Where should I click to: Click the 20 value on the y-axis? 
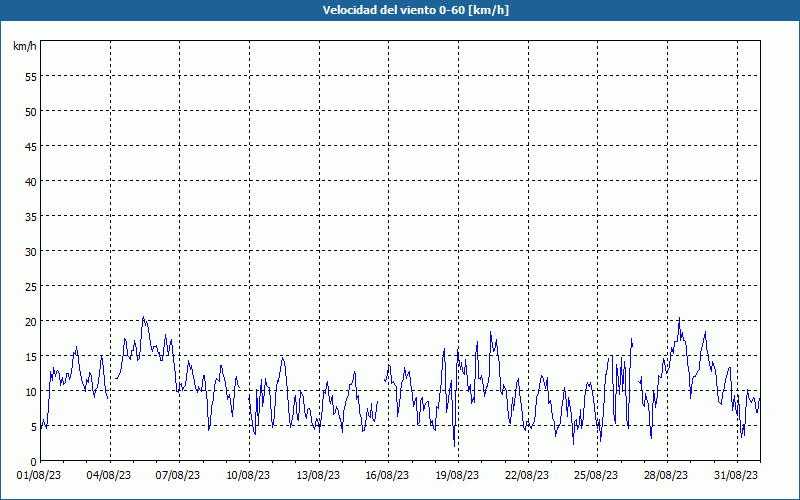click(31, 321)
